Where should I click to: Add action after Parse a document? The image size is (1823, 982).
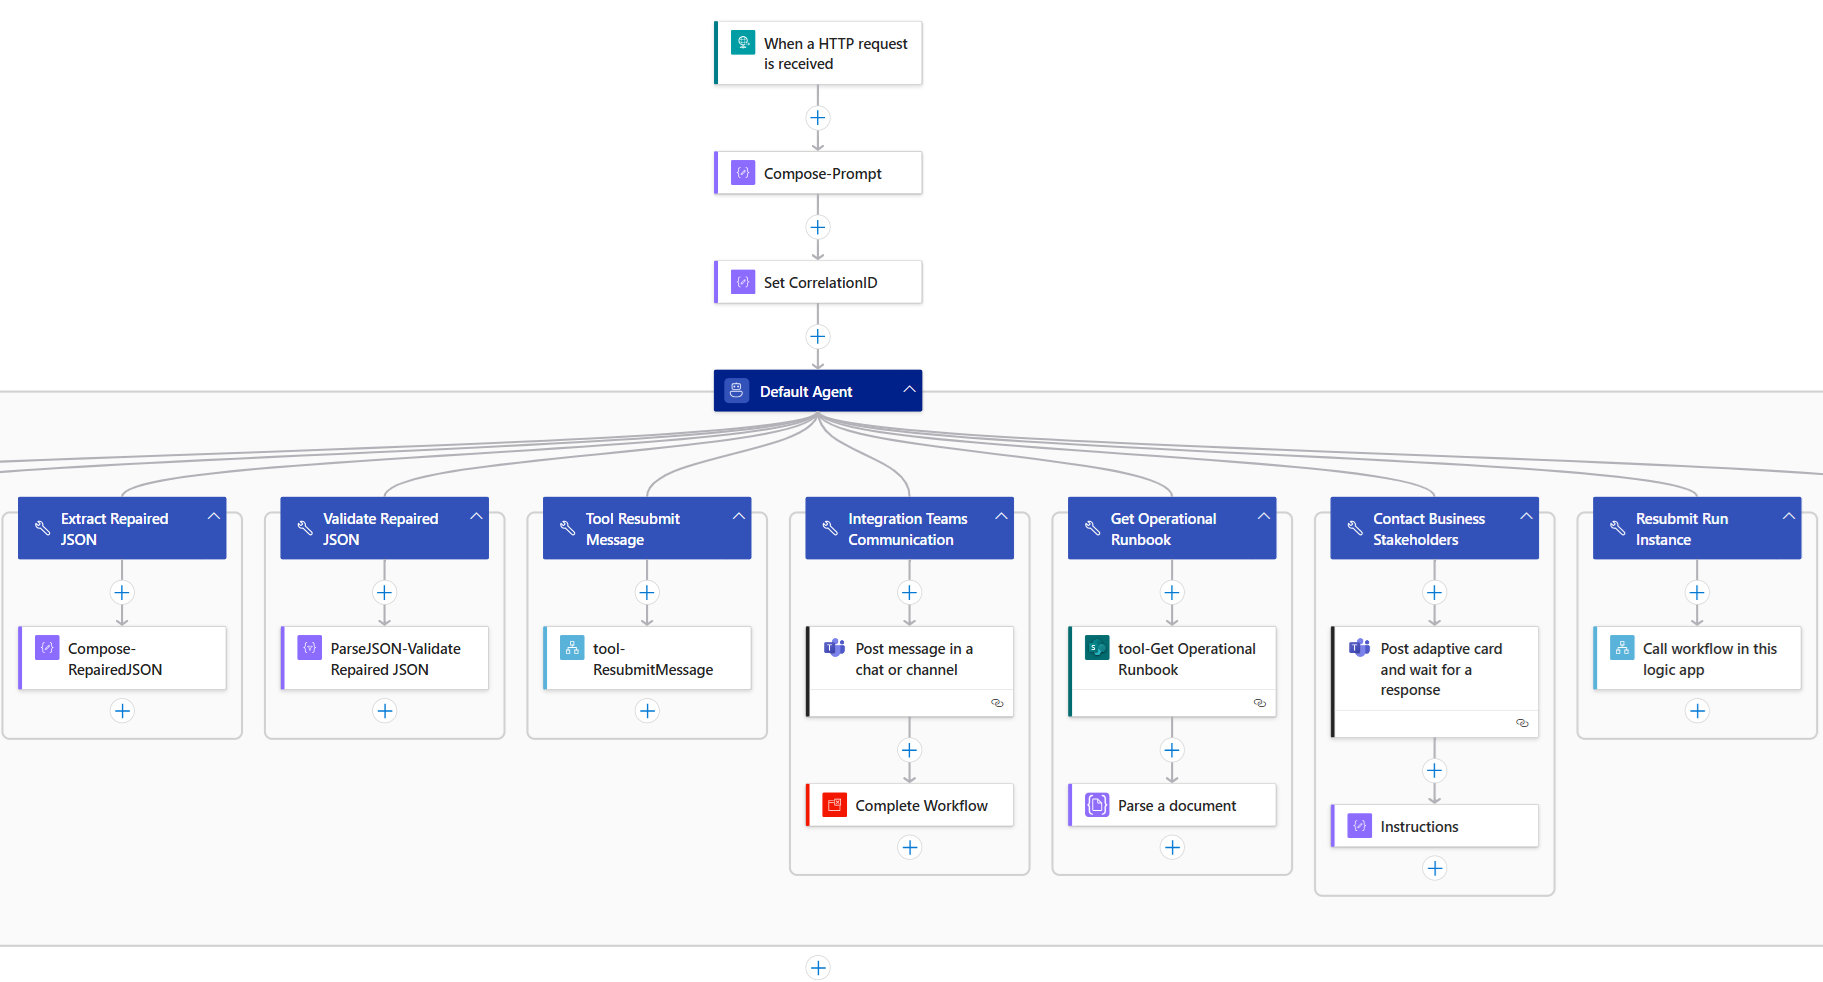[x=1172, y=848]
